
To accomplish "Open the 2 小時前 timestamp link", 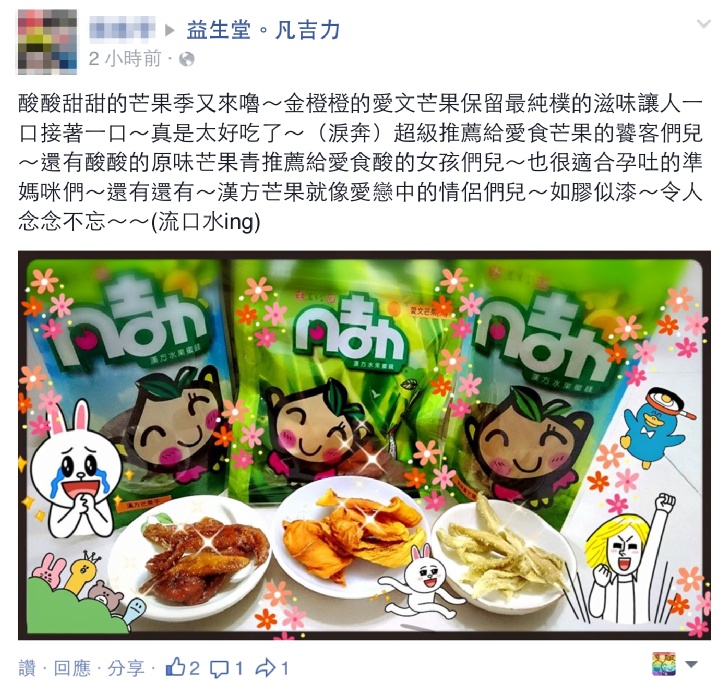I will tap(125, 59).
